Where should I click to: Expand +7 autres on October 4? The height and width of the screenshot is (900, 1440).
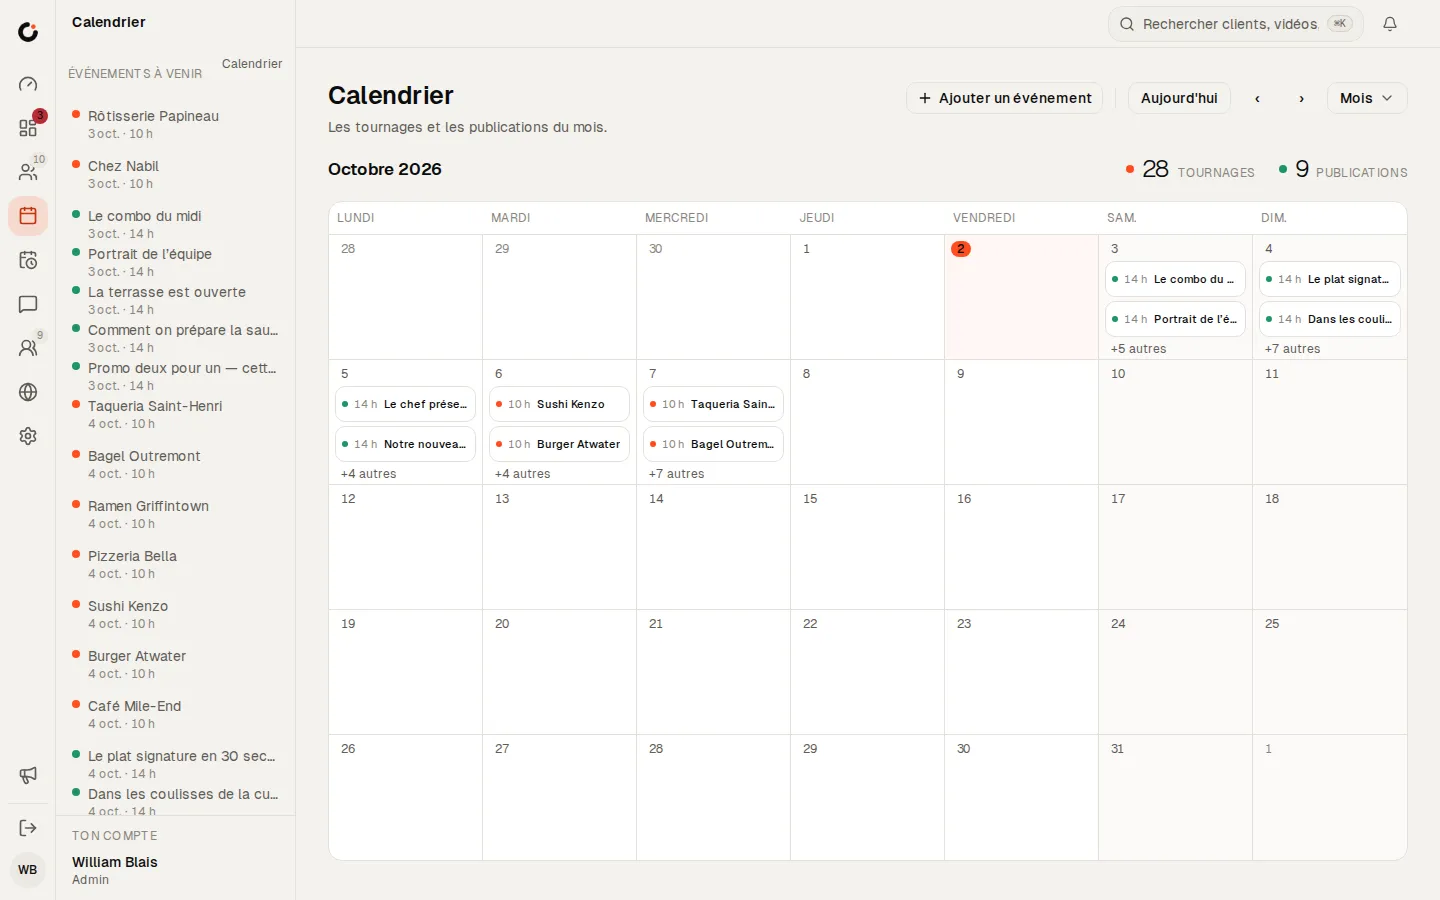pos(1292,349)
